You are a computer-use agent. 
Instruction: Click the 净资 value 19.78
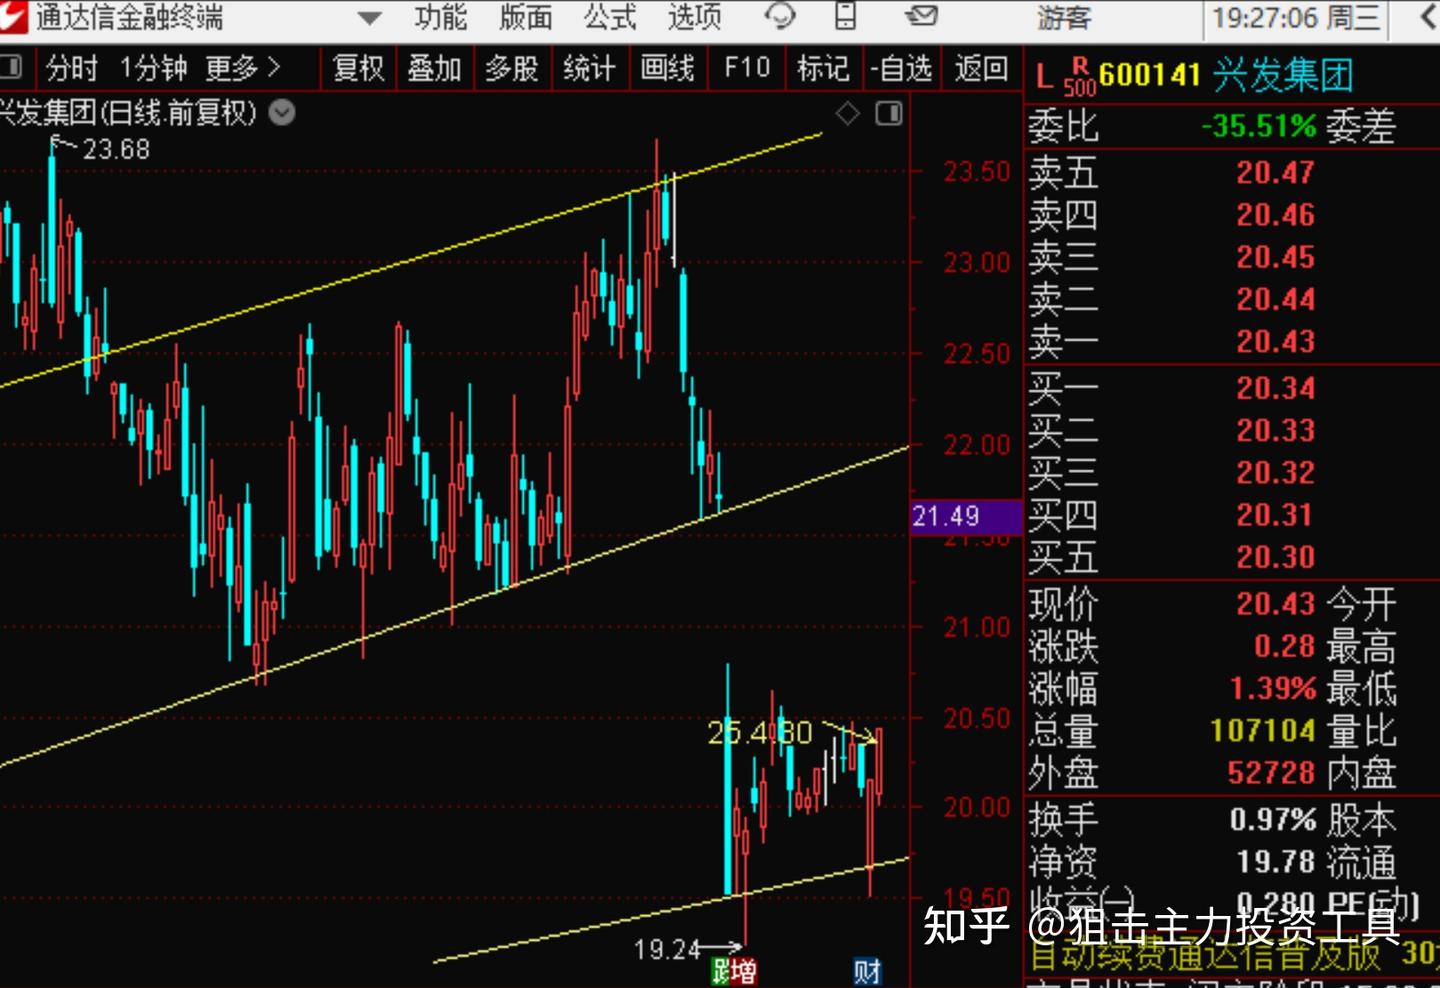tap(1276, 862)
